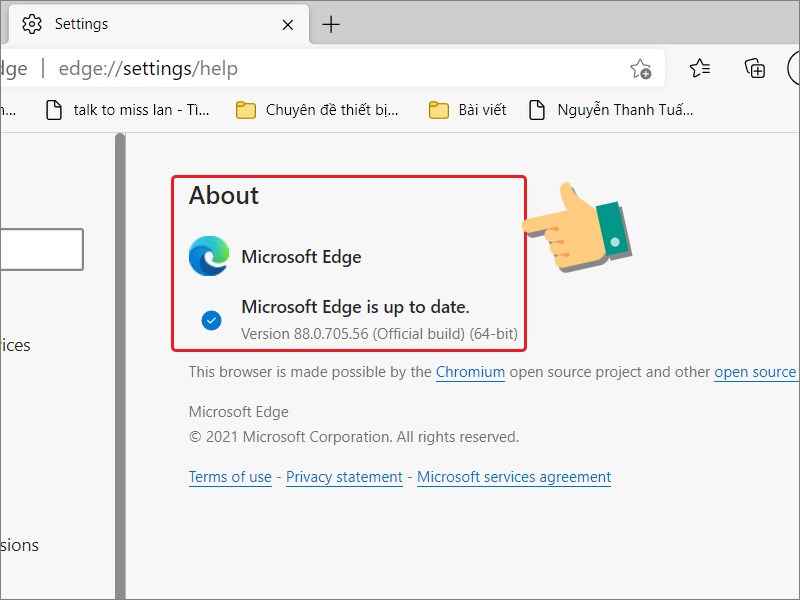Click the blue up-to-date checkmark icon
This screenshot has width=800, height=600.
pyautogui.click(x=211, y=320)
